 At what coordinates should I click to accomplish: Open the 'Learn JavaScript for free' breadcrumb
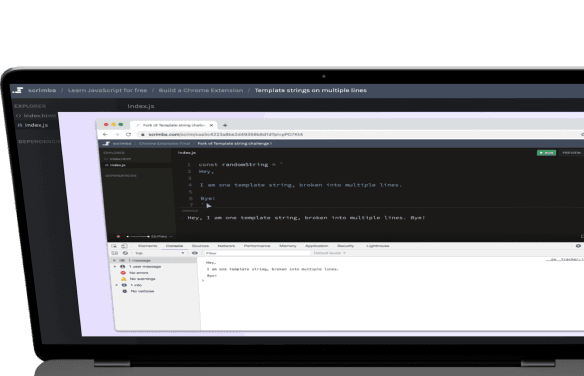pyautogui.click(x=107, y=90)
